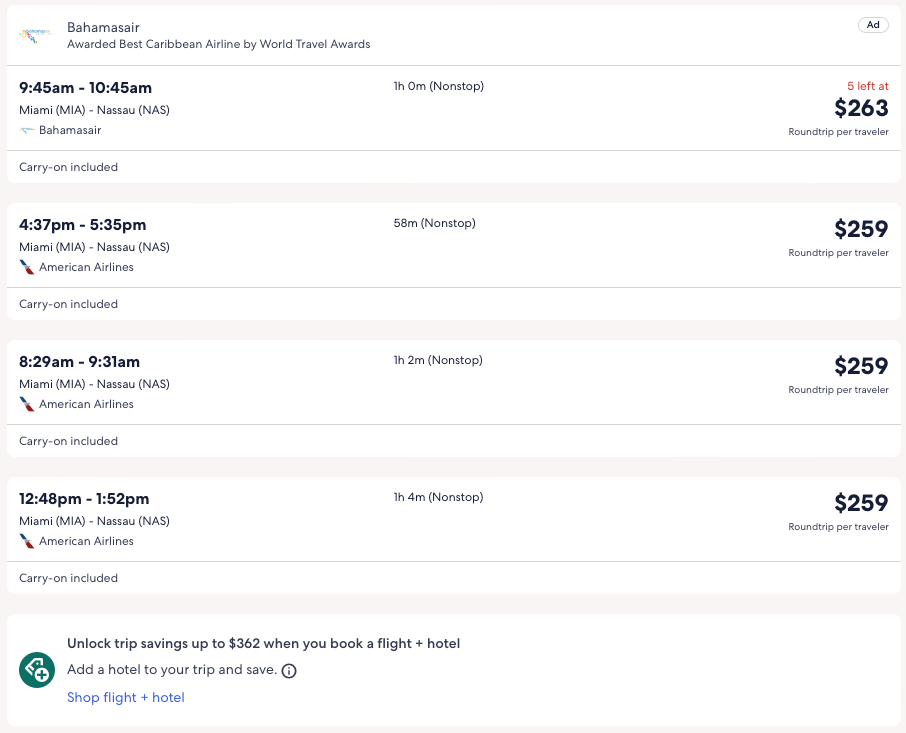Click the Ad badge label
906x733 pixels.
click(873, 25)
